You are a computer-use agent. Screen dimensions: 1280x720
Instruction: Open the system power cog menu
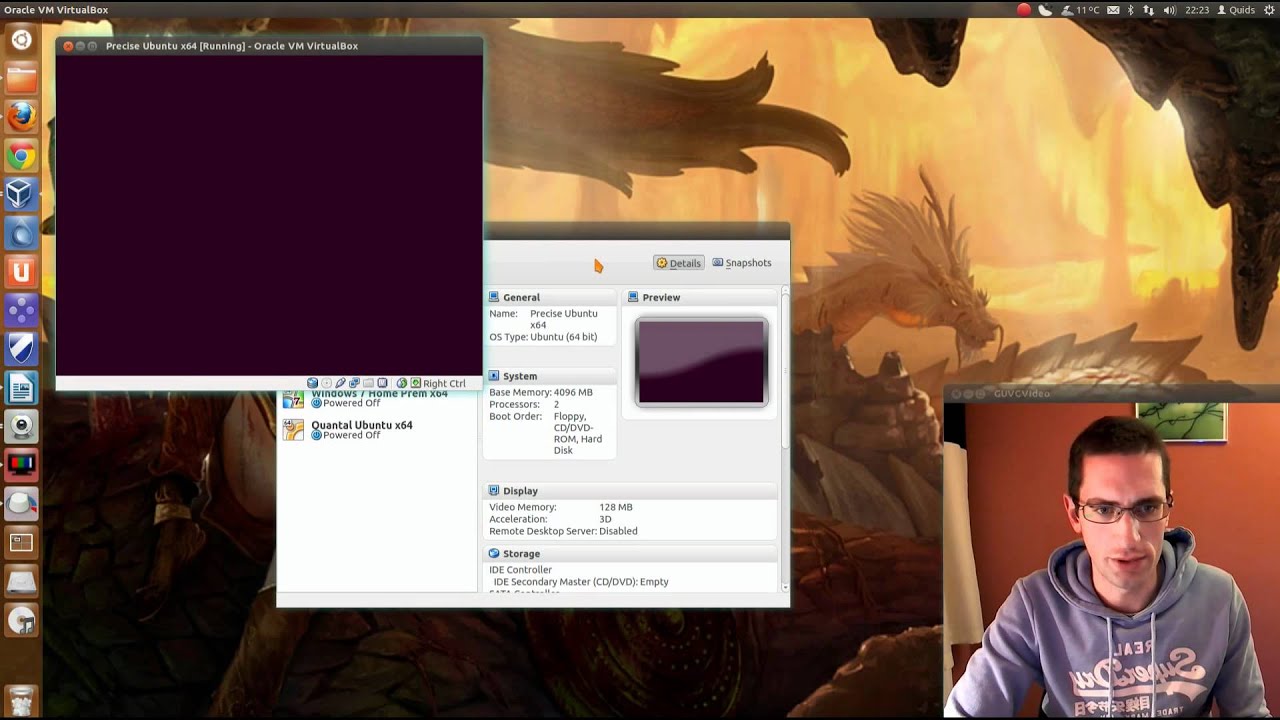pyautogui.click(x=1268, y=10)
